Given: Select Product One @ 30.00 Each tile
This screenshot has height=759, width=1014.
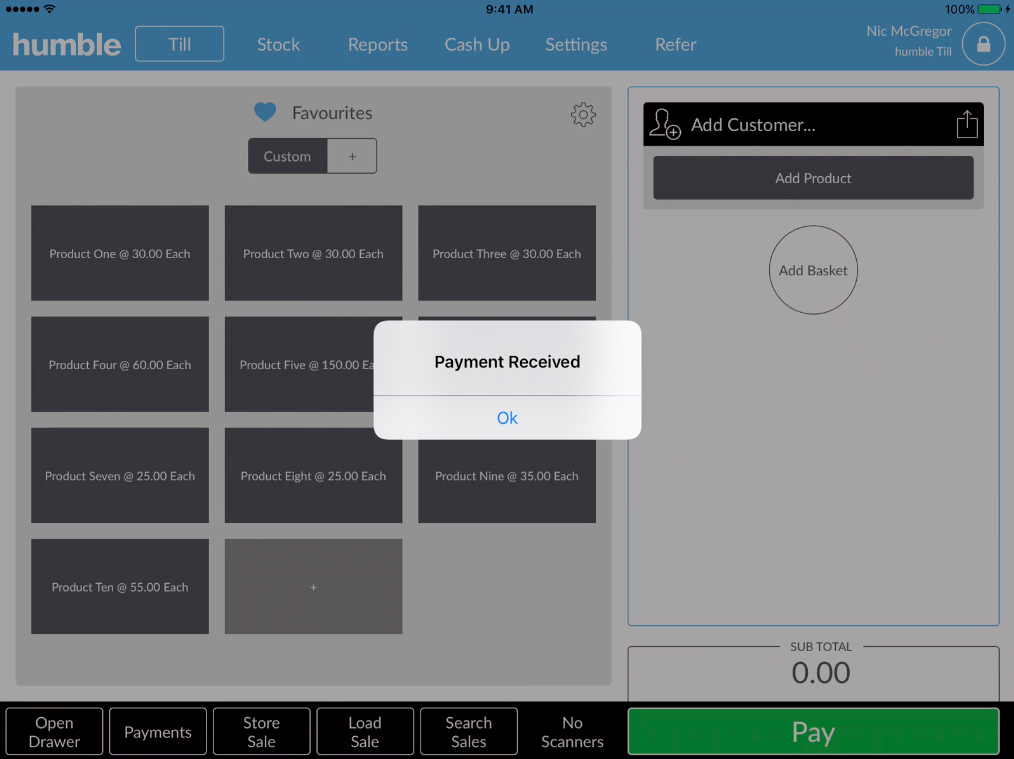Looking at the screenshot, I should coord(120,253).
